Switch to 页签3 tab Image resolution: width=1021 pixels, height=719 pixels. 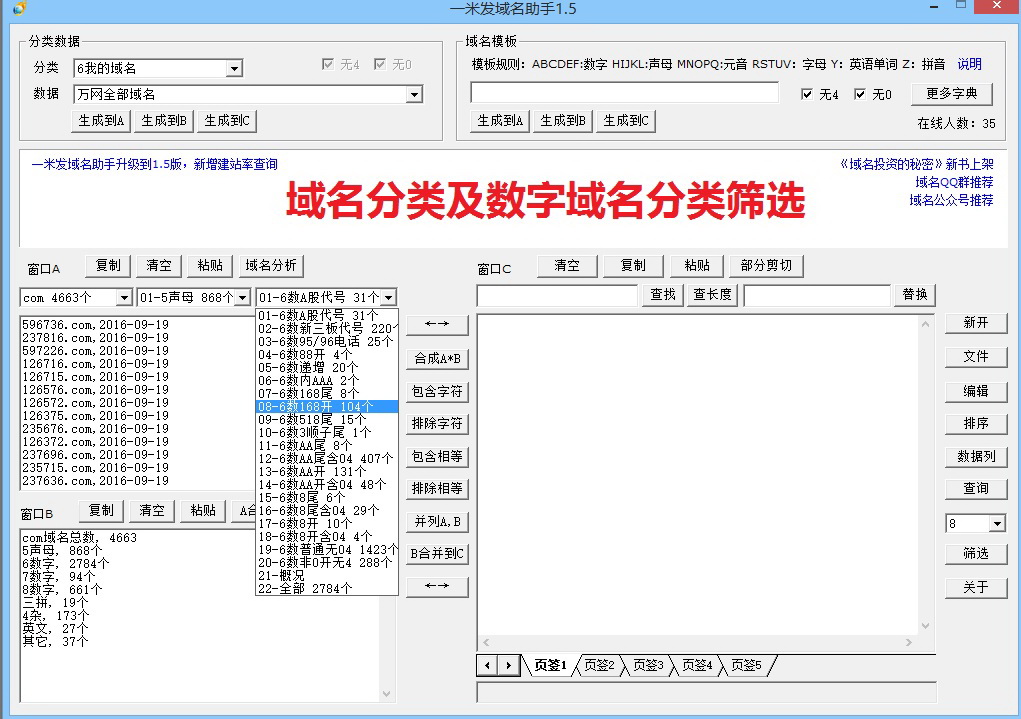648,665
